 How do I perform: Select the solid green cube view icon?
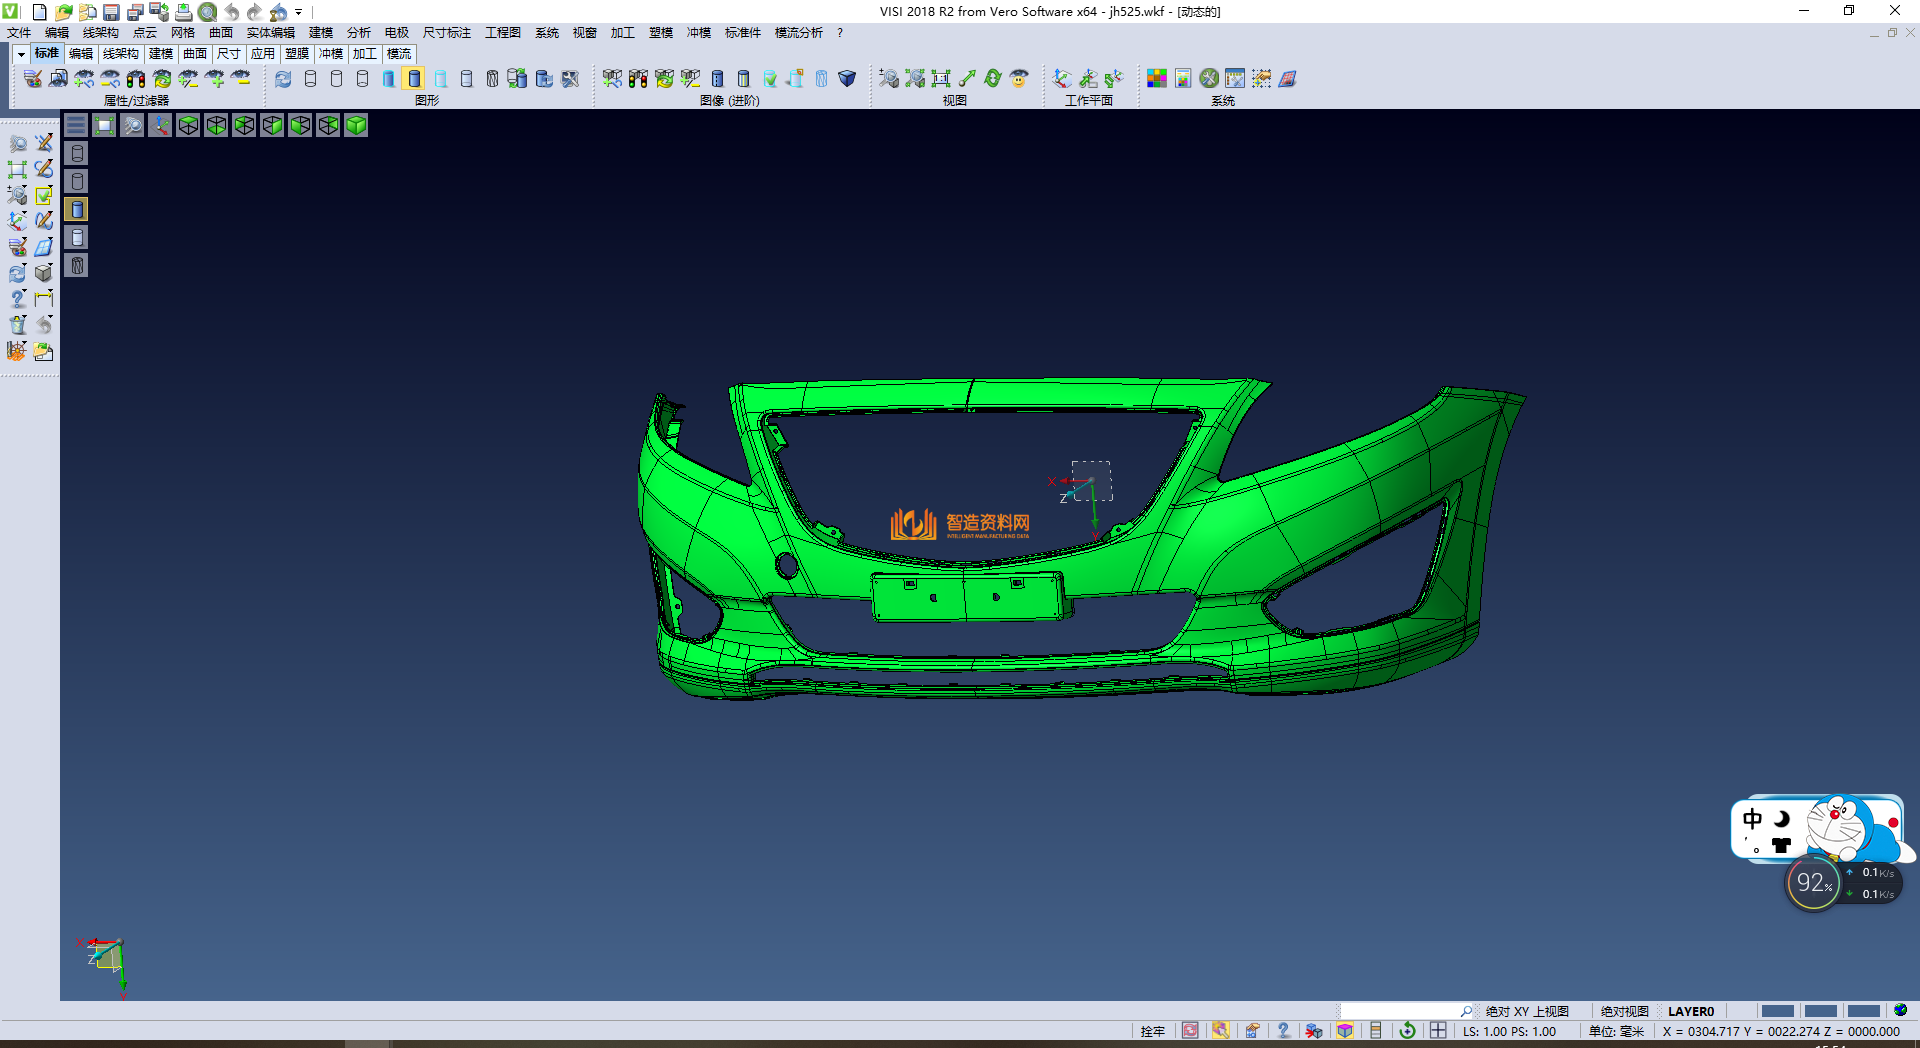tap(356, 125)
